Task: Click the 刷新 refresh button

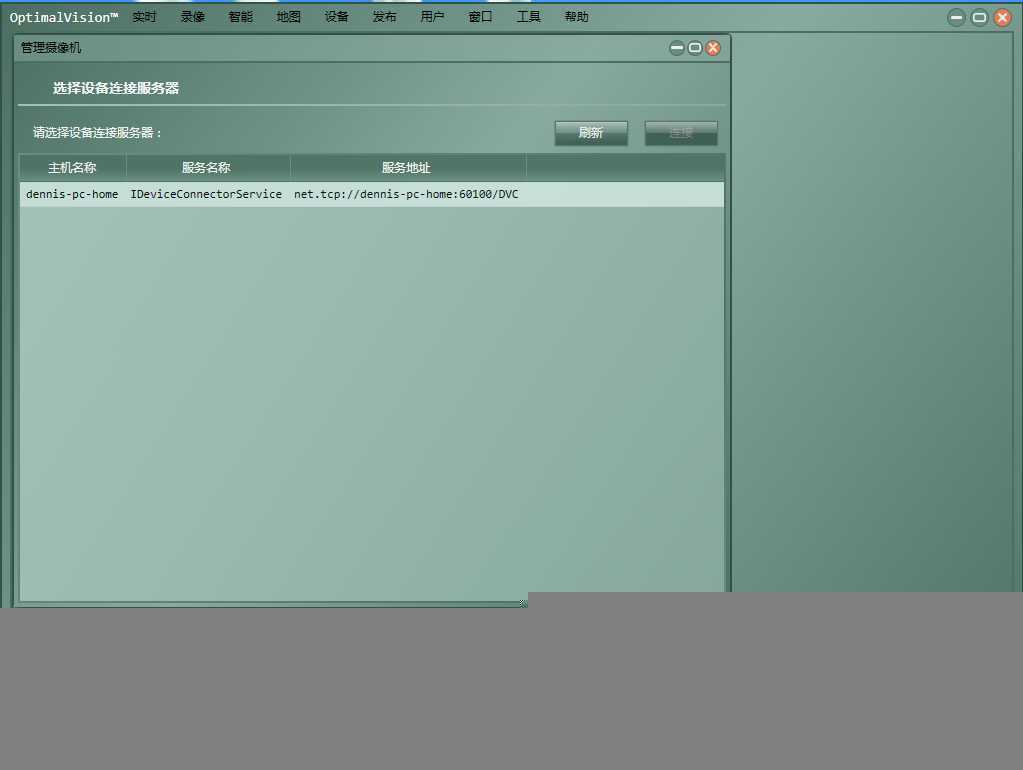Action: (591, 133)
